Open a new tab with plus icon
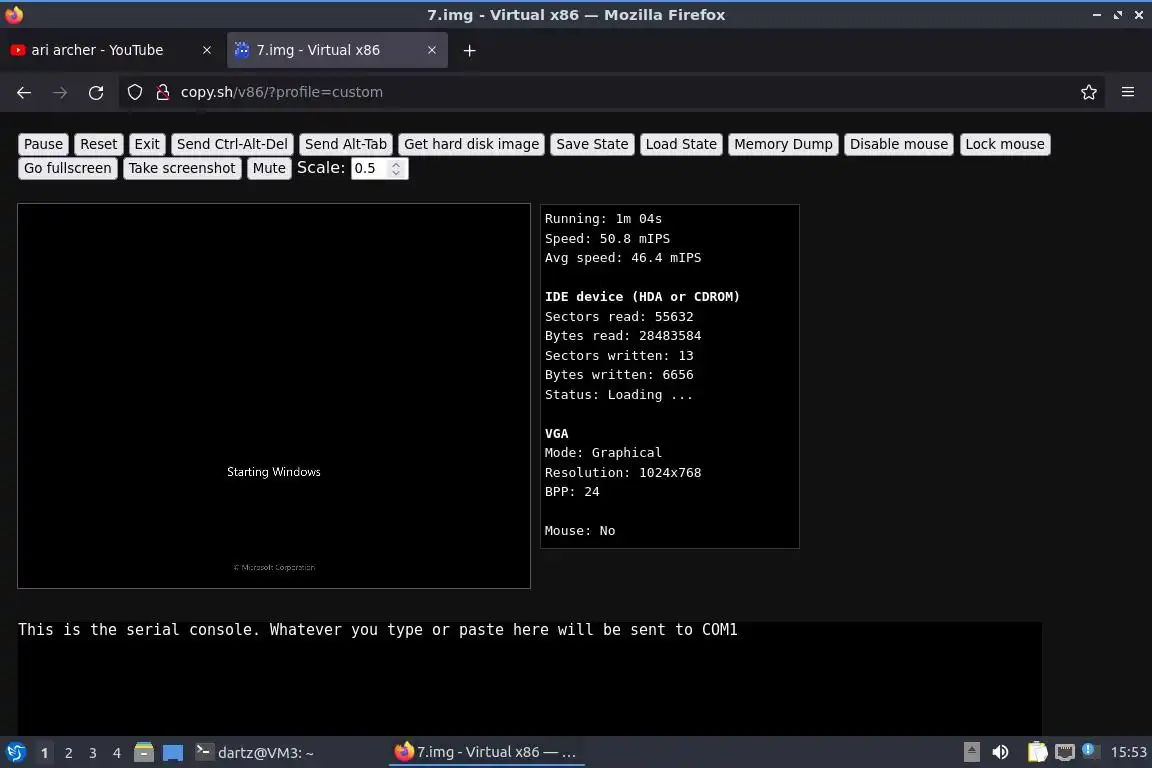 tap(469, 50)
